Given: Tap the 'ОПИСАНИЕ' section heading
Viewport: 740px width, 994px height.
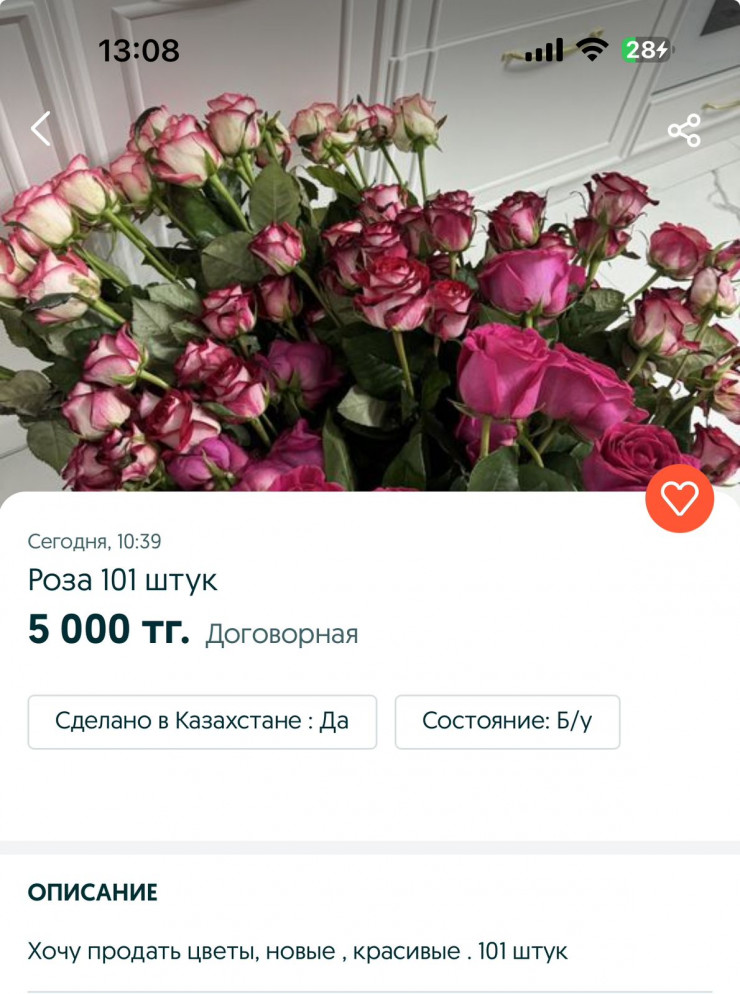Looking at the screenshot, I should [x=93, y=893].
